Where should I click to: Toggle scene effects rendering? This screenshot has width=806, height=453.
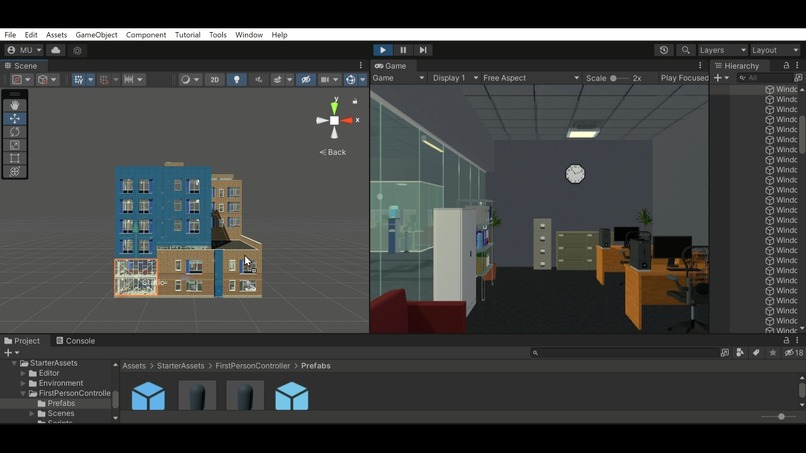click(x=278, y=80)
